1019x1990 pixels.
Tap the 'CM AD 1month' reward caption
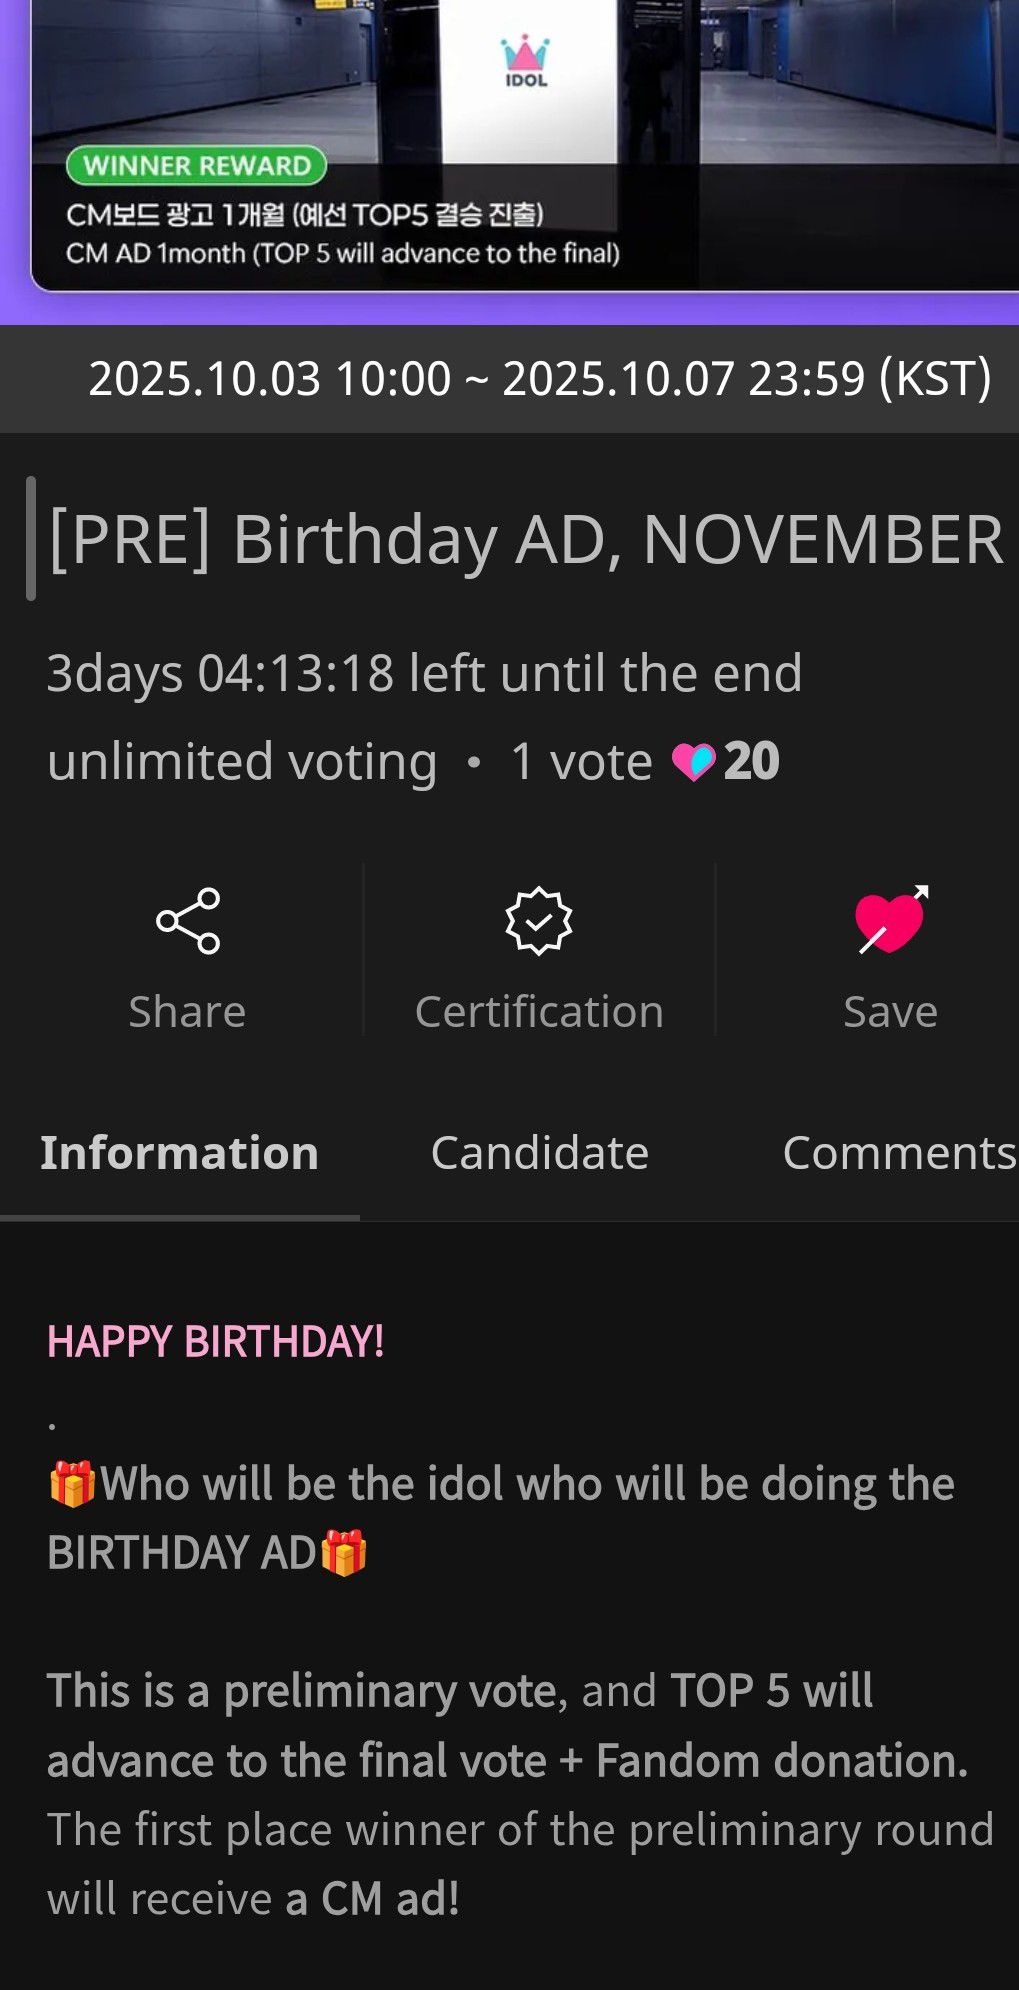tap(343, 253)
